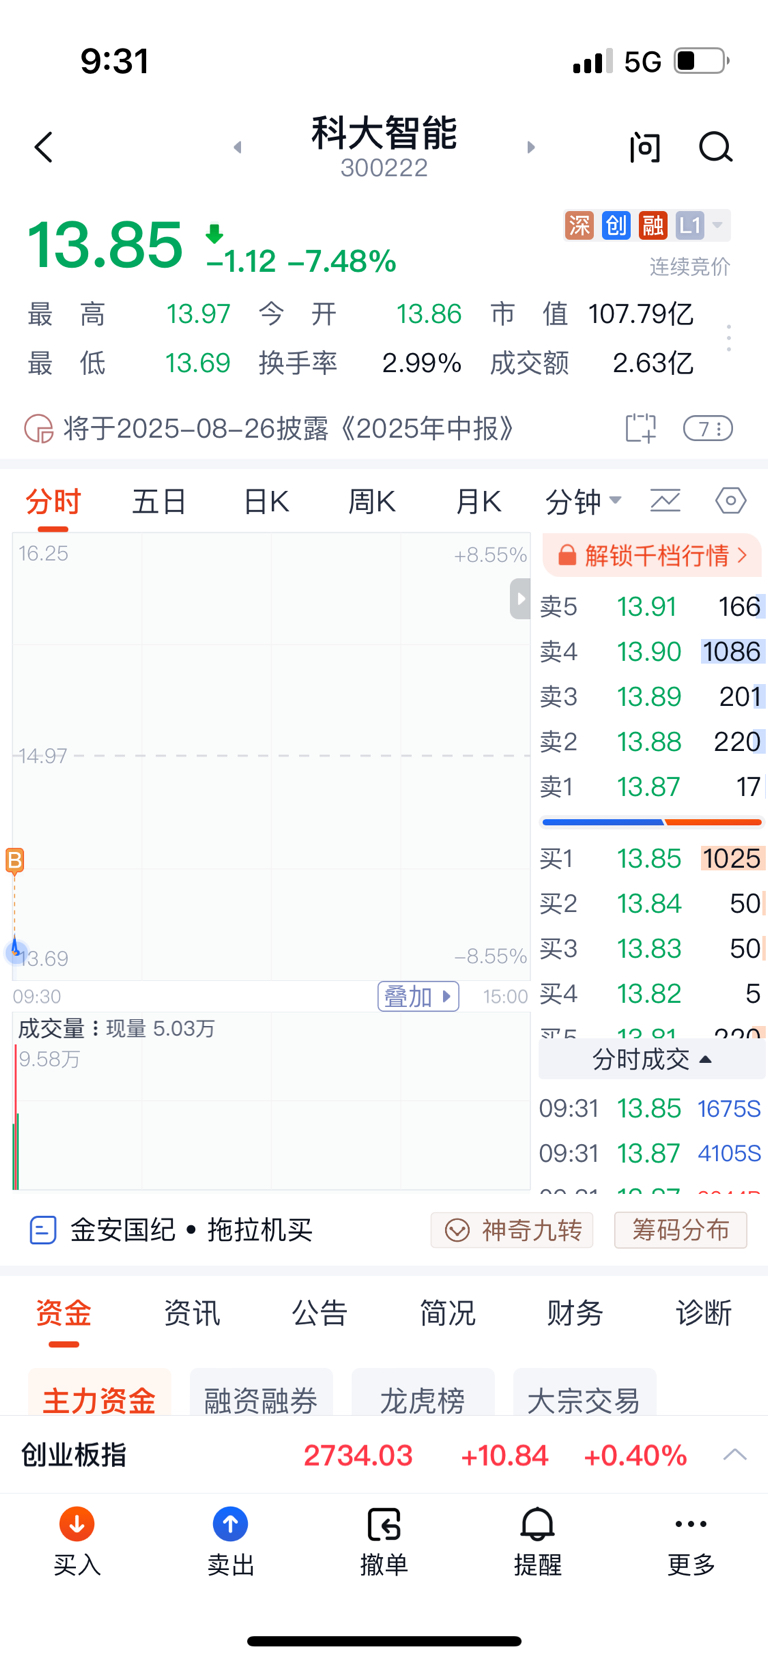
Task: Switch to 资讯 tab
Action: tap(192, 1313)
